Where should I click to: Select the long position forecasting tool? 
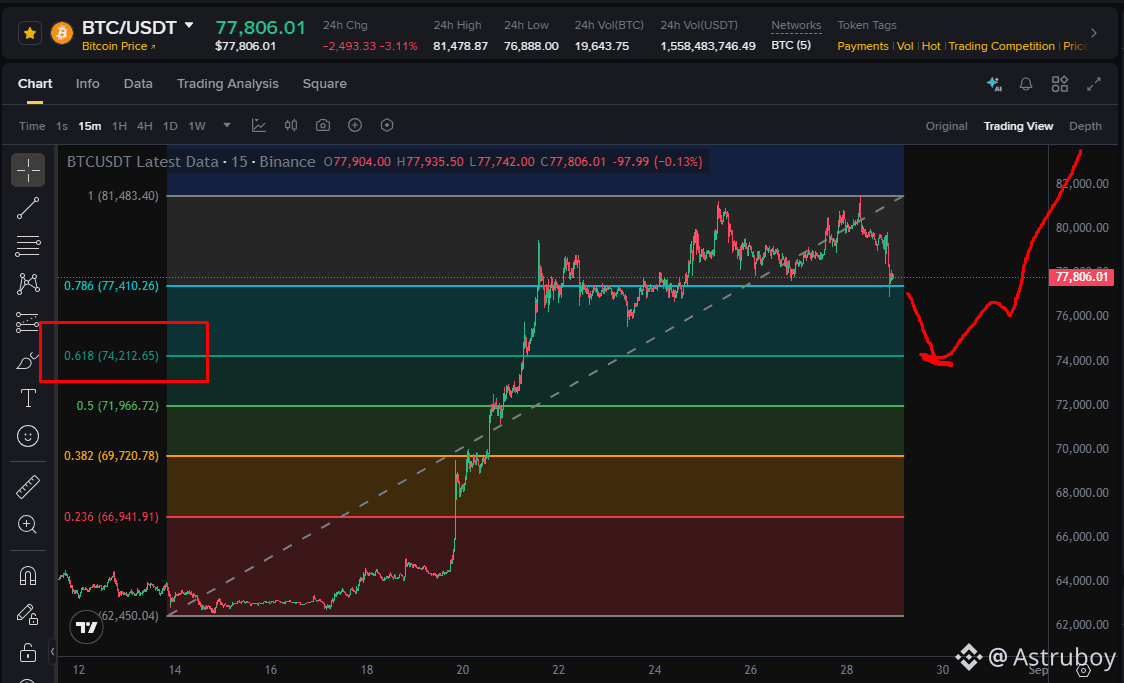click(28, 322)
